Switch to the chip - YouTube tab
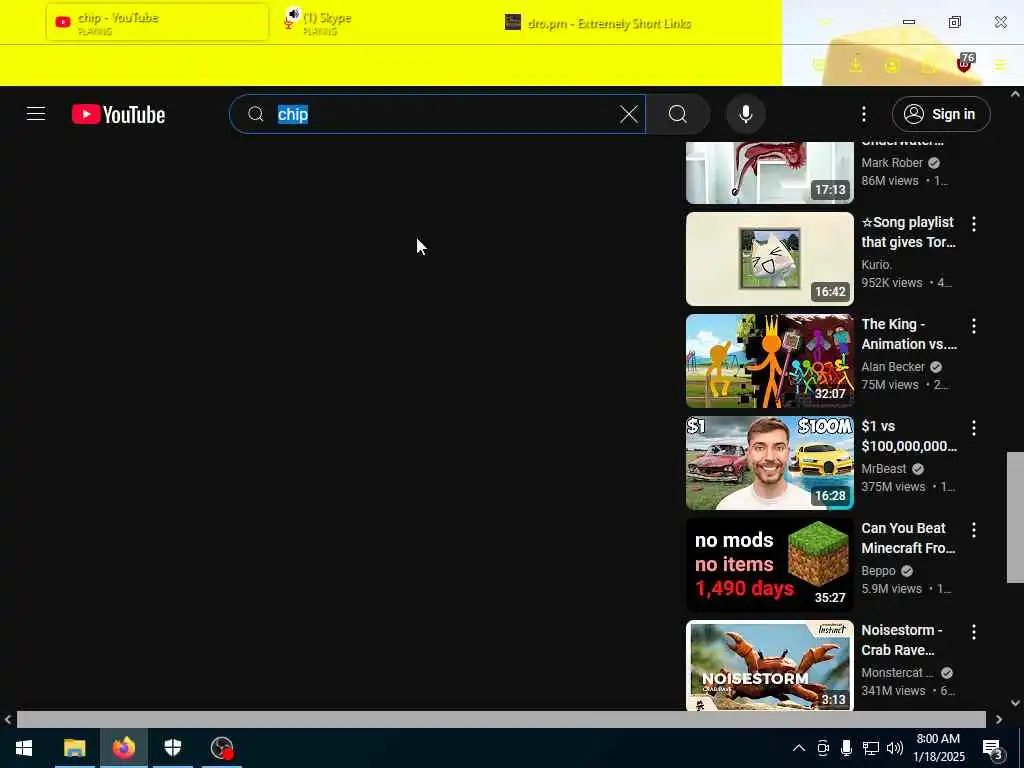 [x=157, y=22]
